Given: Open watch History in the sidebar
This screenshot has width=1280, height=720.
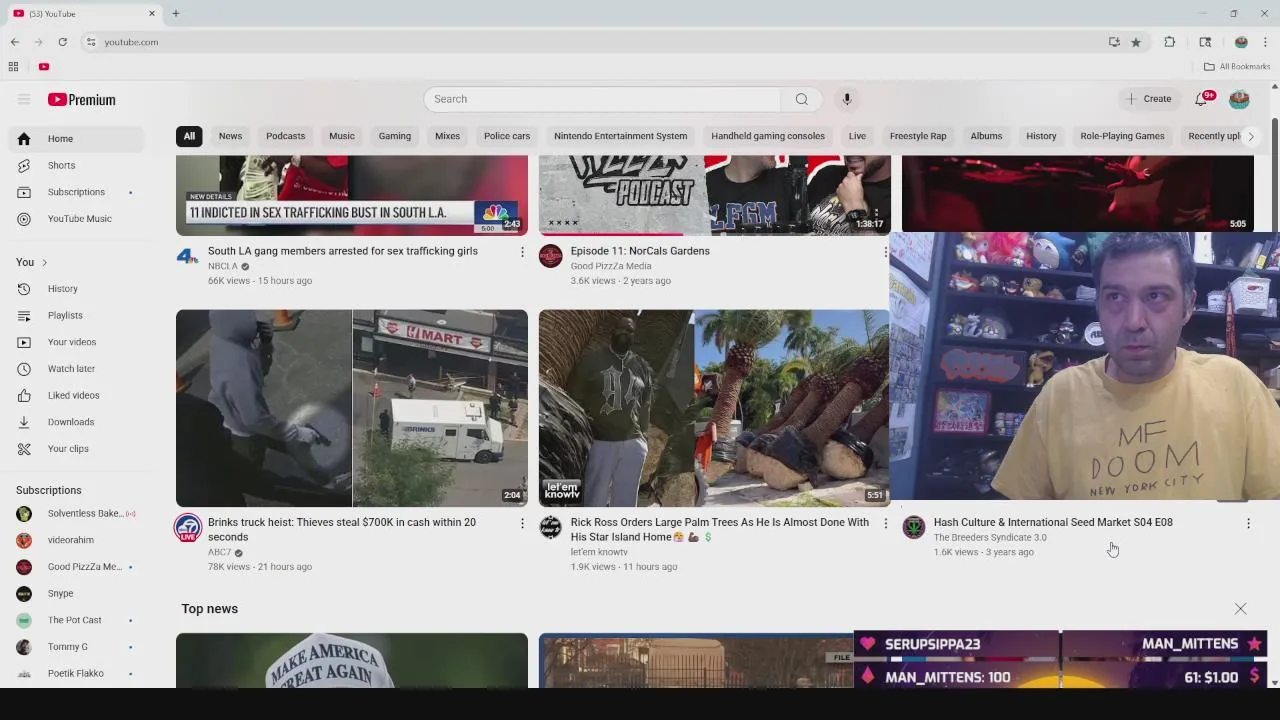Looking at the screenshot, I should (75, 289).
